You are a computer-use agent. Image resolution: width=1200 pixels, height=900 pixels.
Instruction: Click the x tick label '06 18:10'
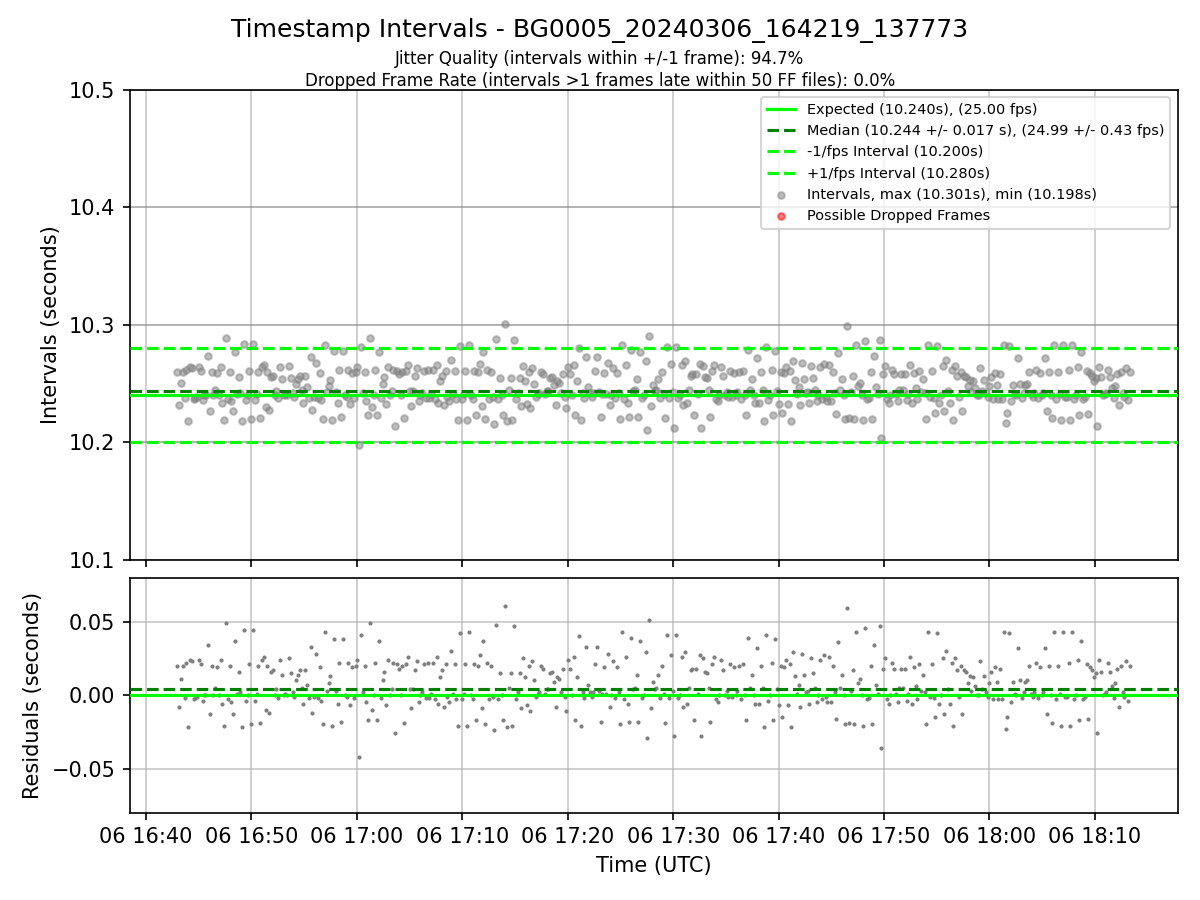click(1094, 835)
